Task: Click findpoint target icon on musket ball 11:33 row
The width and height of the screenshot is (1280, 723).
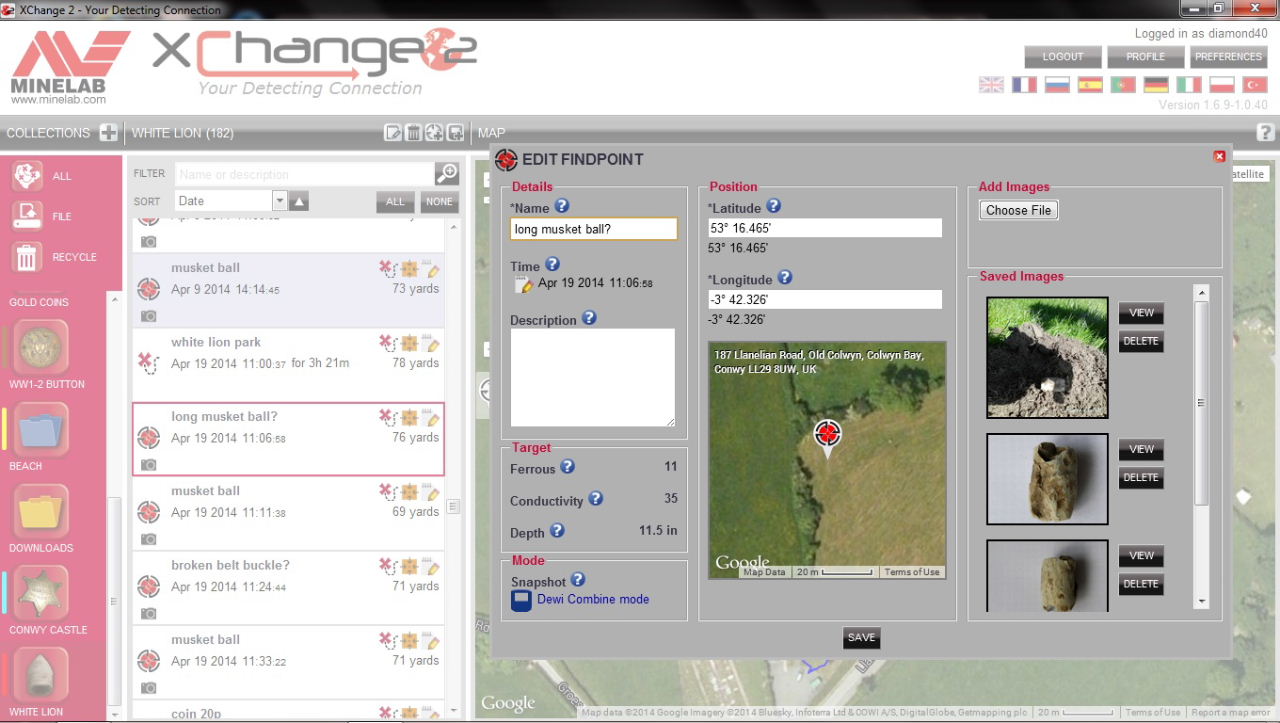Action: point(148,660)
